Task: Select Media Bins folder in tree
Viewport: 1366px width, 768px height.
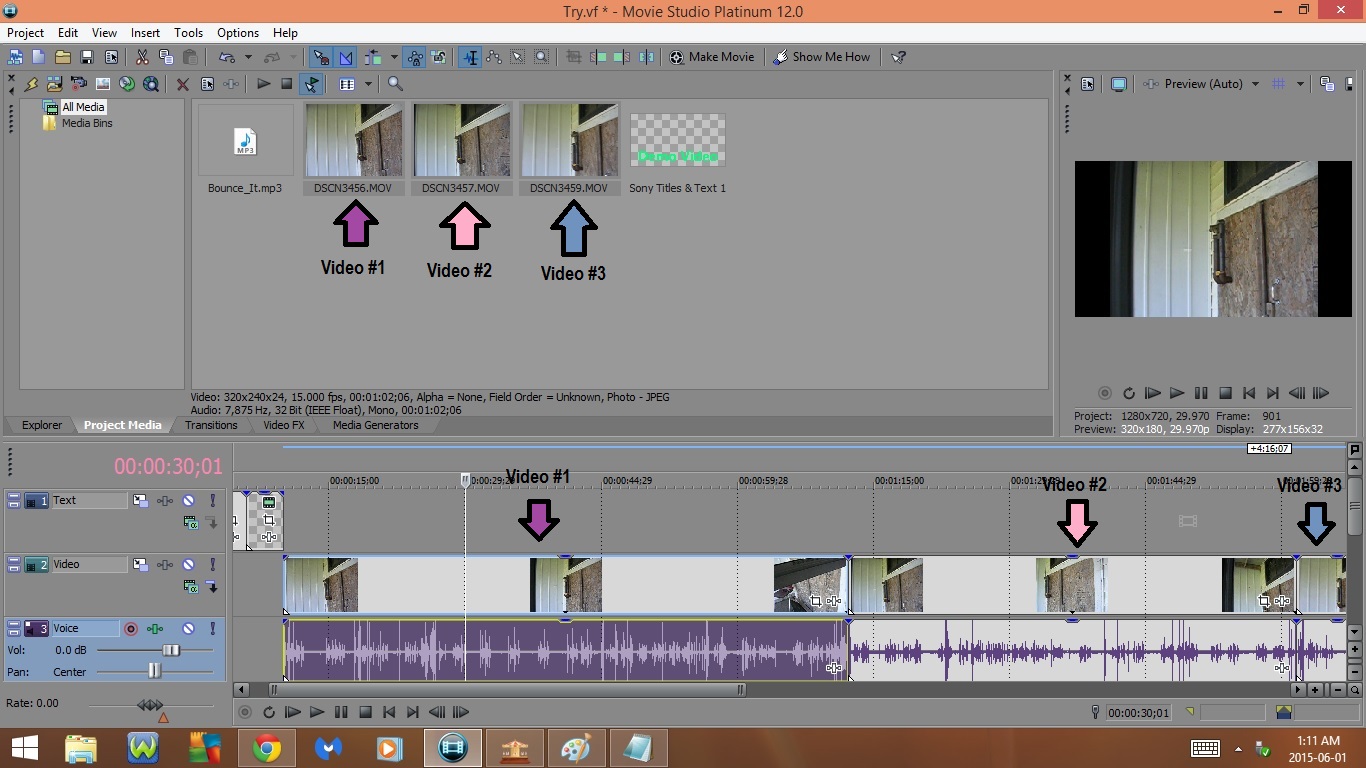Action: pos(87,123)
